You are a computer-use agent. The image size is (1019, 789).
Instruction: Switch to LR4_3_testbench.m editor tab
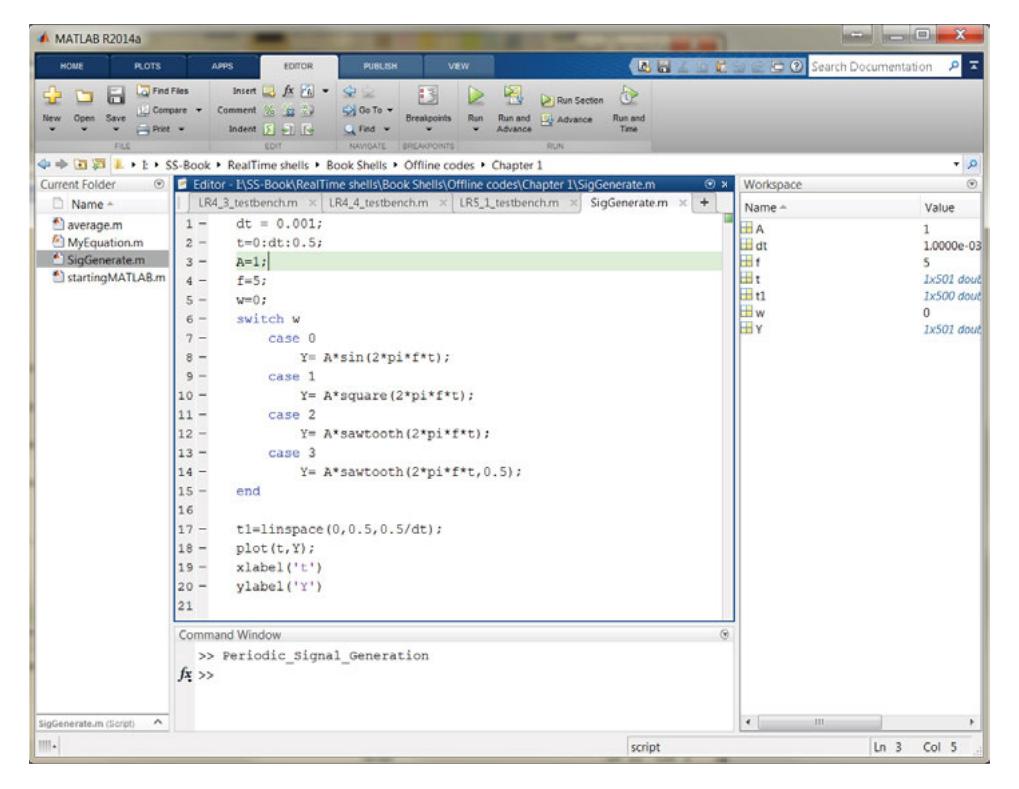[248, 203]
